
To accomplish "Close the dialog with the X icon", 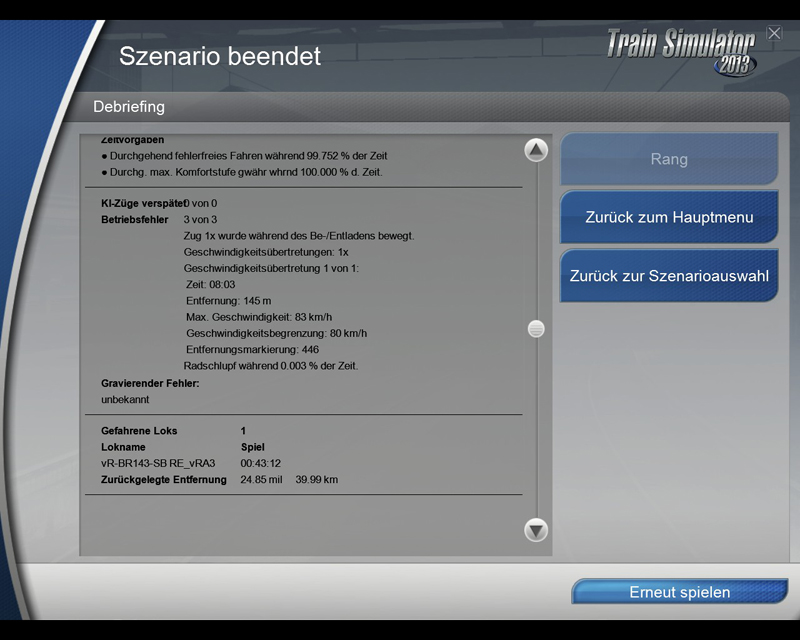I will (x=774, y=33).
